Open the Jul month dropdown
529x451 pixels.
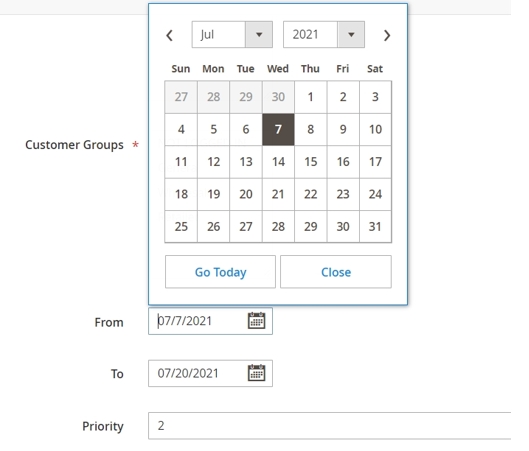click(232, 34)
